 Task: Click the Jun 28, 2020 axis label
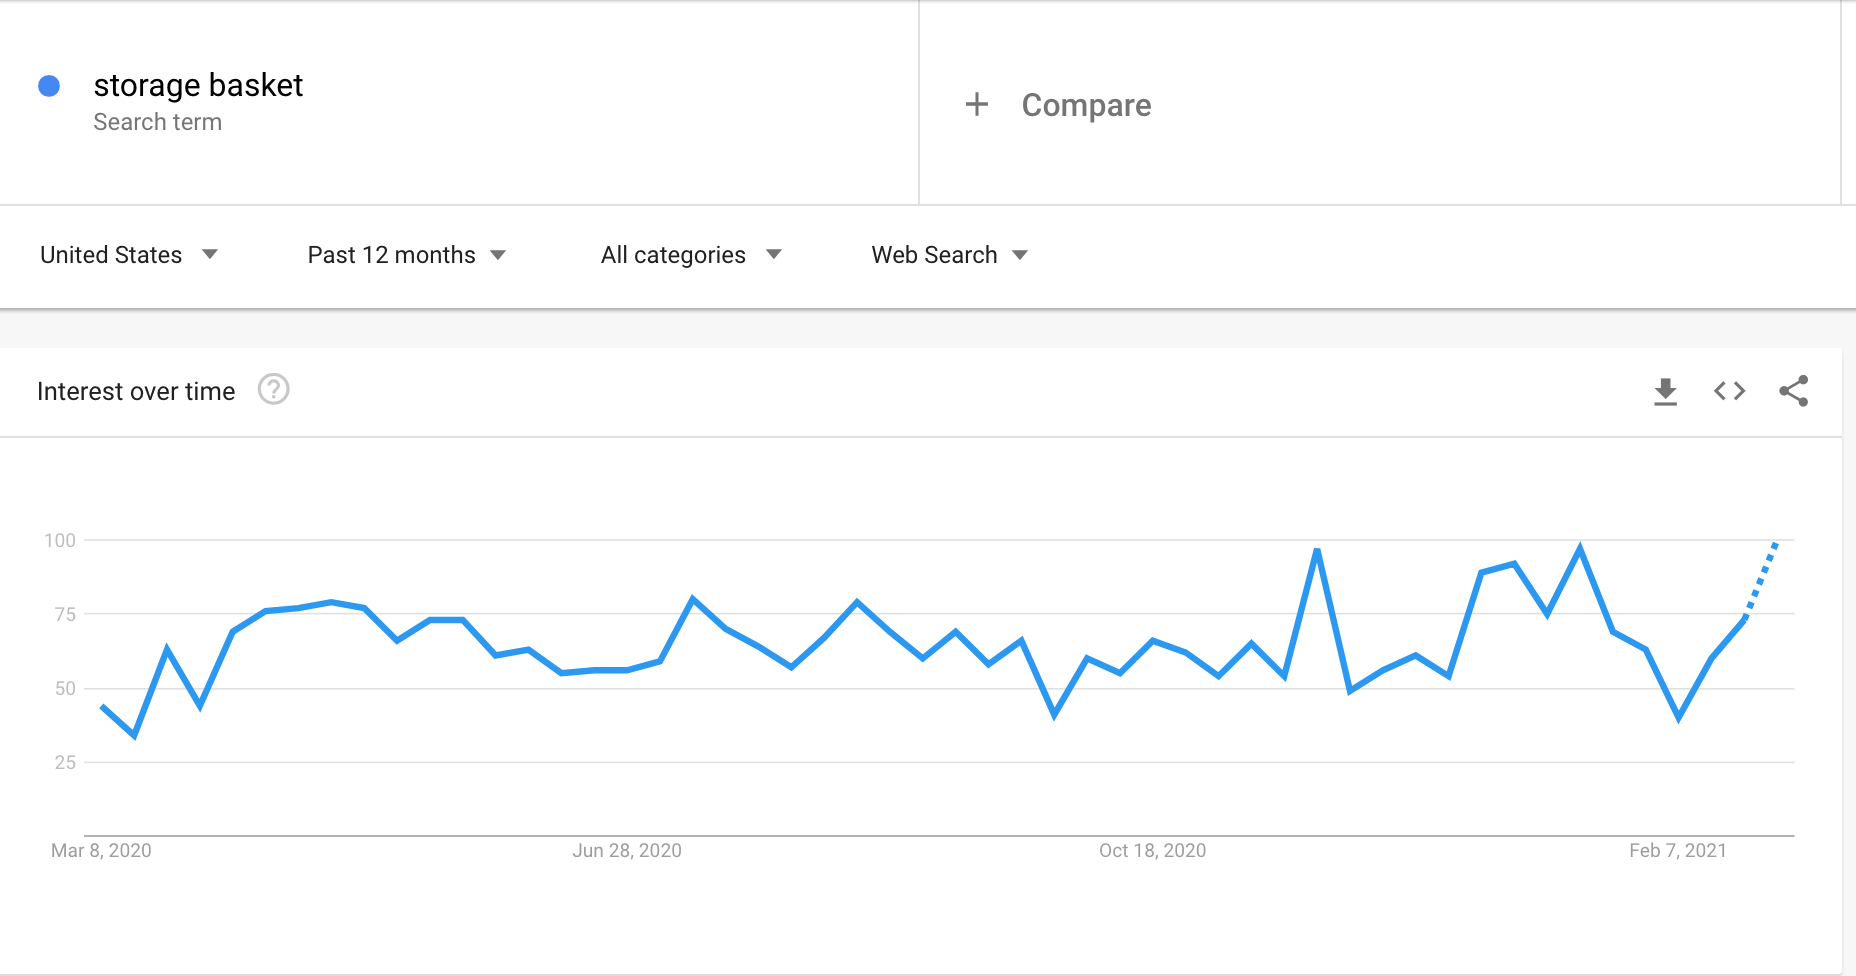click(627, 850)
